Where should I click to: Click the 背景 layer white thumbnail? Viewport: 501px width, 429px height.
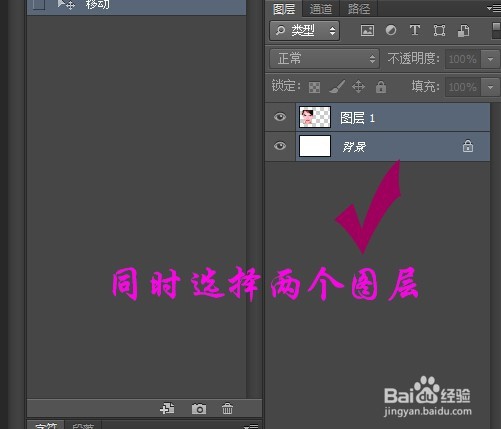click(x=315, y=146)
